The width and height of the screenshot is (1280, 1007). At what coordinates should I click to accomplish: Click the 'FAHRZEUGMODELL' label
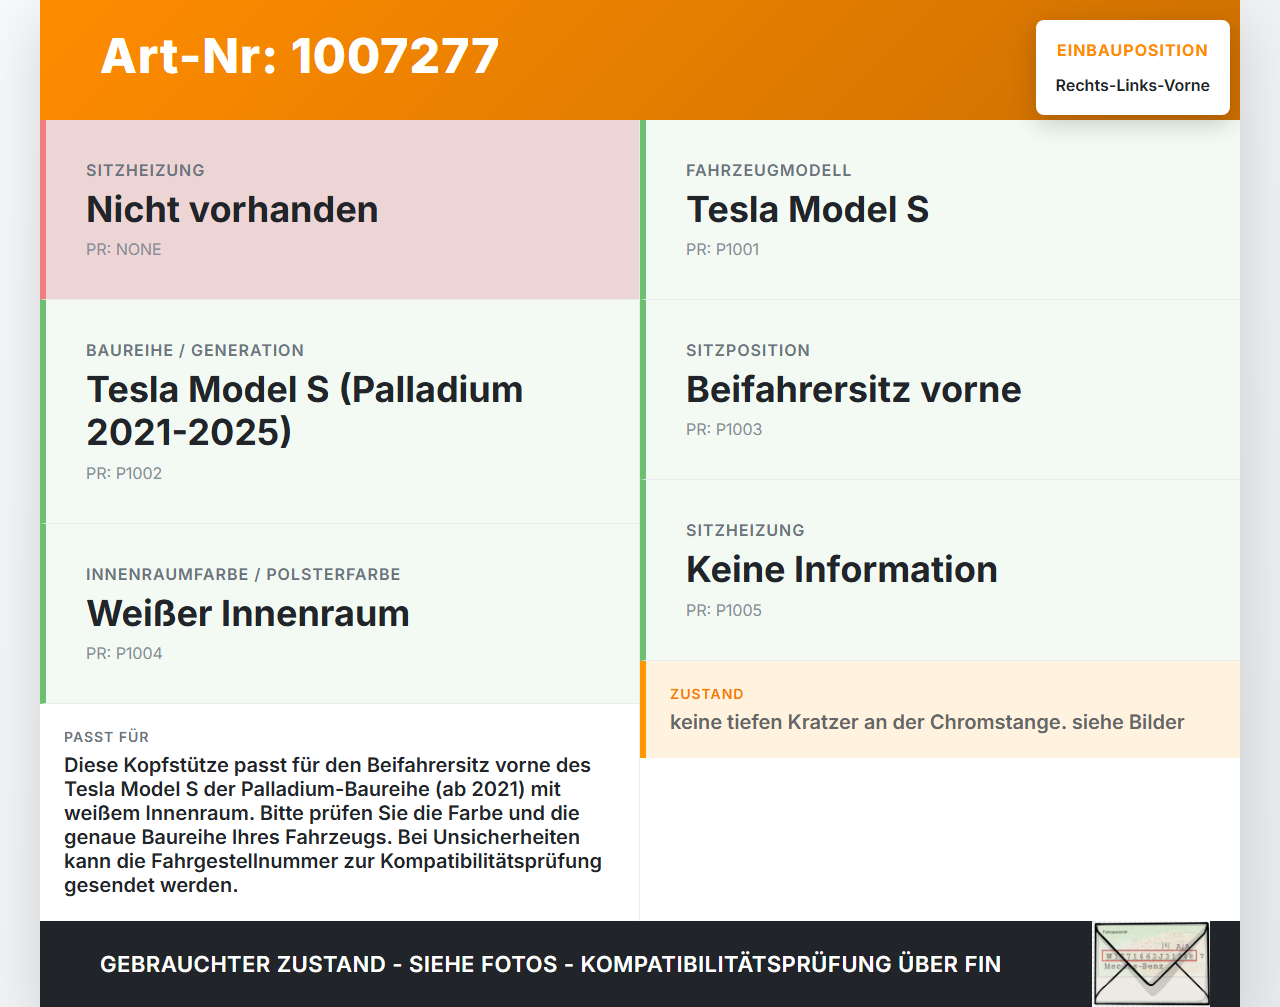coord(769,170)
